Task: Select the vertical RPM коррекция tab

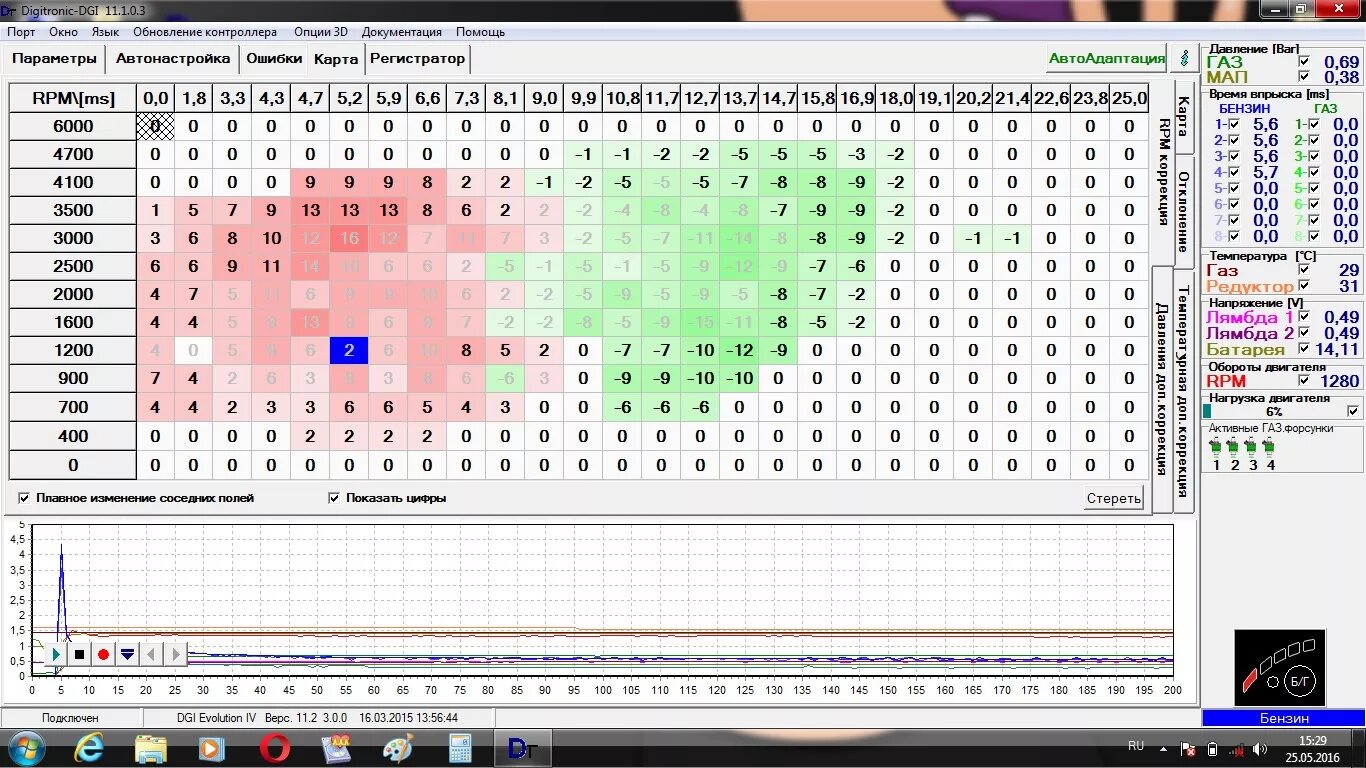Action: tap(1163, 172)
